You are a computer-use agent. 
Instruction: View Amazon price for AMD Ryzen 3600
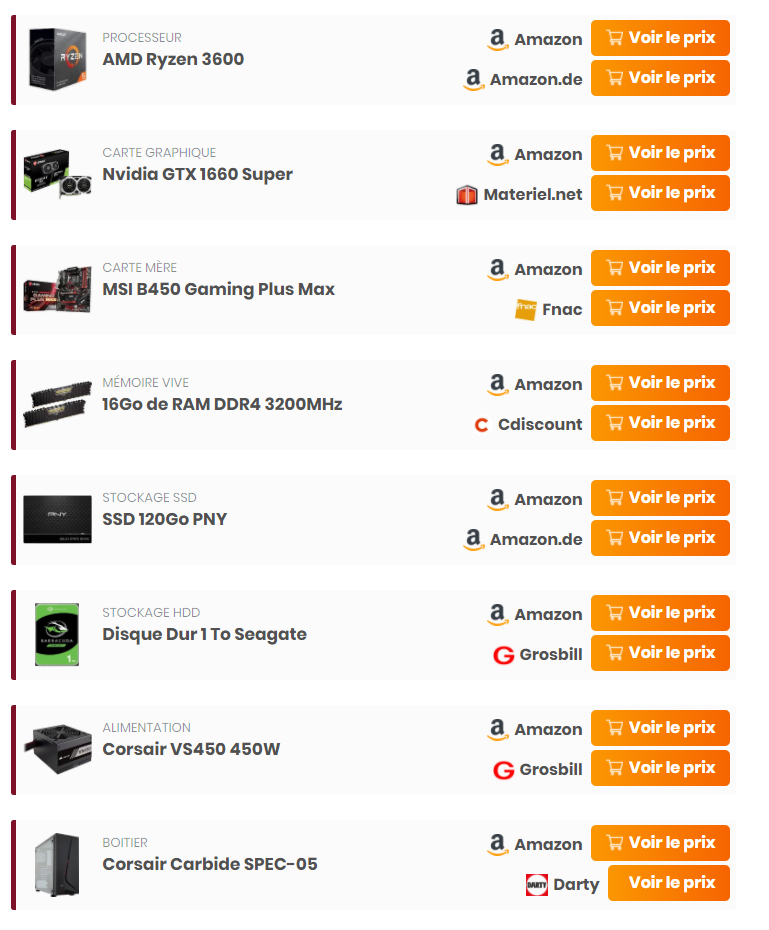tap(660, 38)
